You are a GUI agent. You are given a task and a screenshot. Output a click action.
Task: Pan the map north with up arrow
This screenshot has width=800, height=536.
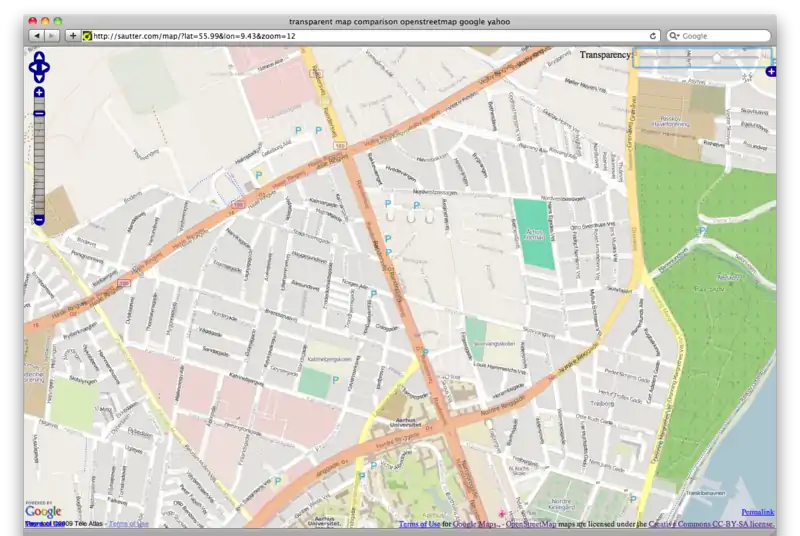click(x=39, y=57)
